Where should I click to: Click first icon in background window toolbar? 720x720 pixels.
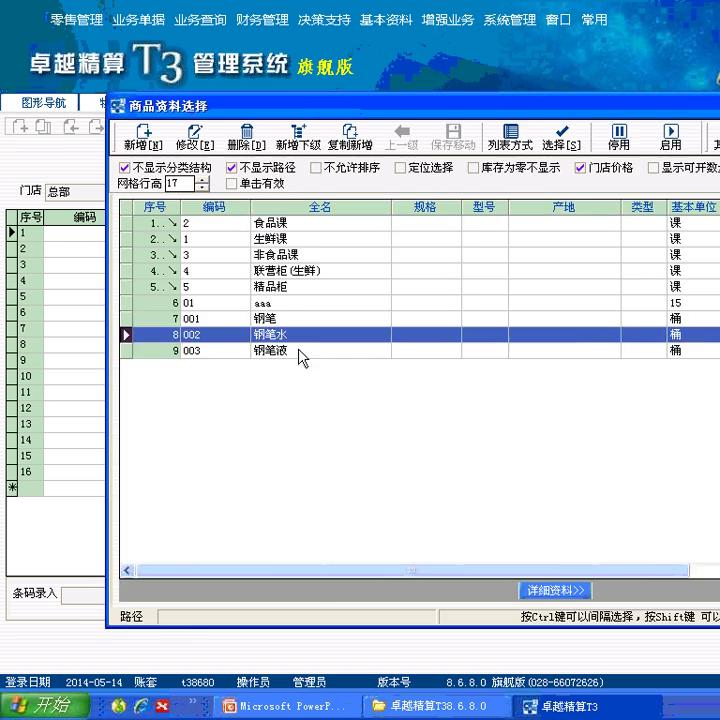tap(20, 126)
